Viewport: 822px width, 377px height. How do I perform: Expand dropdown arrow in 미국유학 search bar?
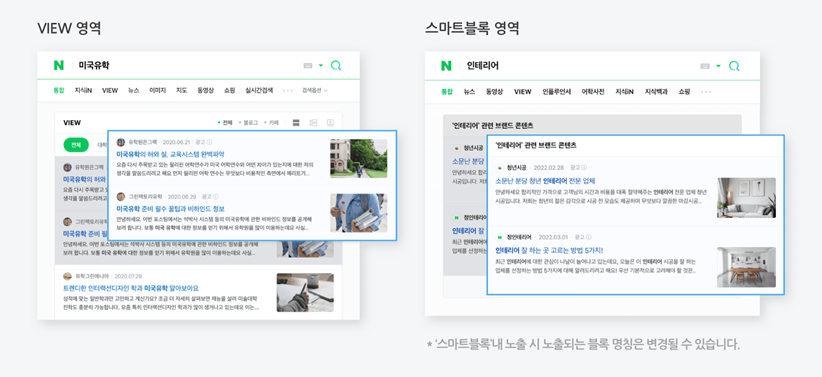[x=321, y=66]
